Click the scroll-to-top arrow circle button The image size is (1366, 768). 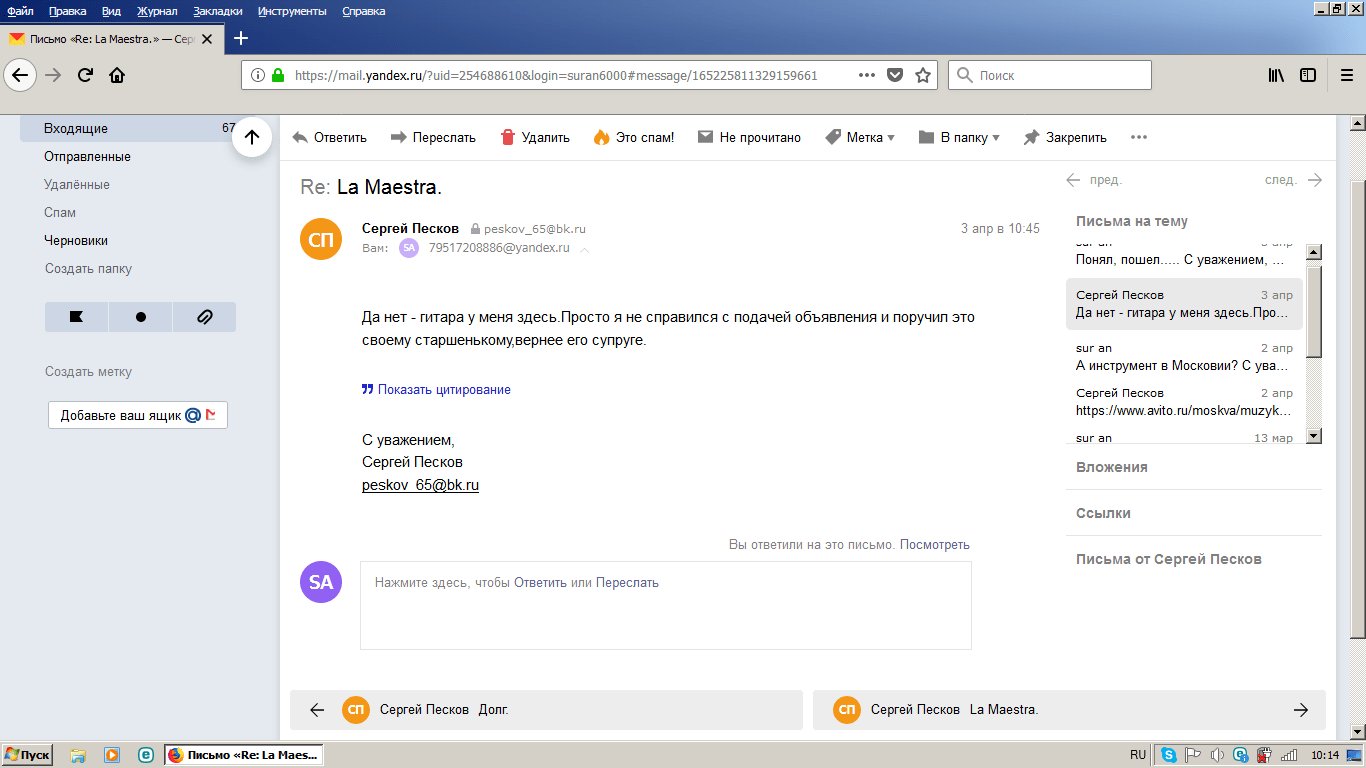[x=252, y=138]
